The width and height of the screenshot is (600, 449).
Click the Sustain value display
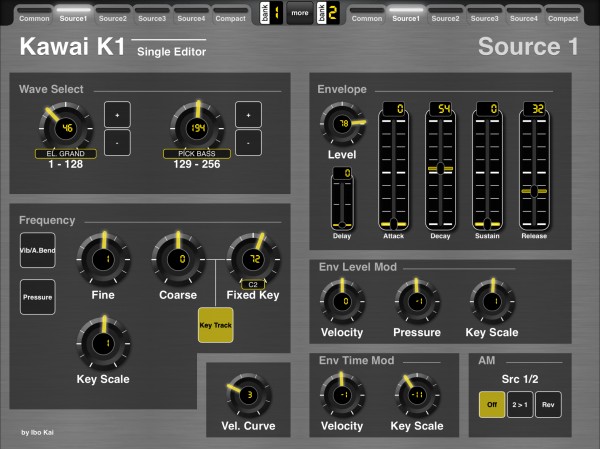pos(488,109)
